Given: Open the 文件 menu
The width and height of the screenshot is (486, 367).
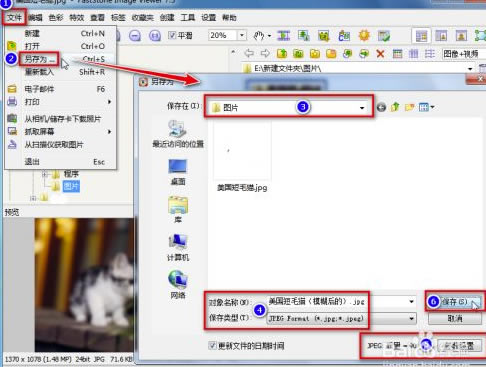Looking at the screenshot, I should tap(15, 17).
